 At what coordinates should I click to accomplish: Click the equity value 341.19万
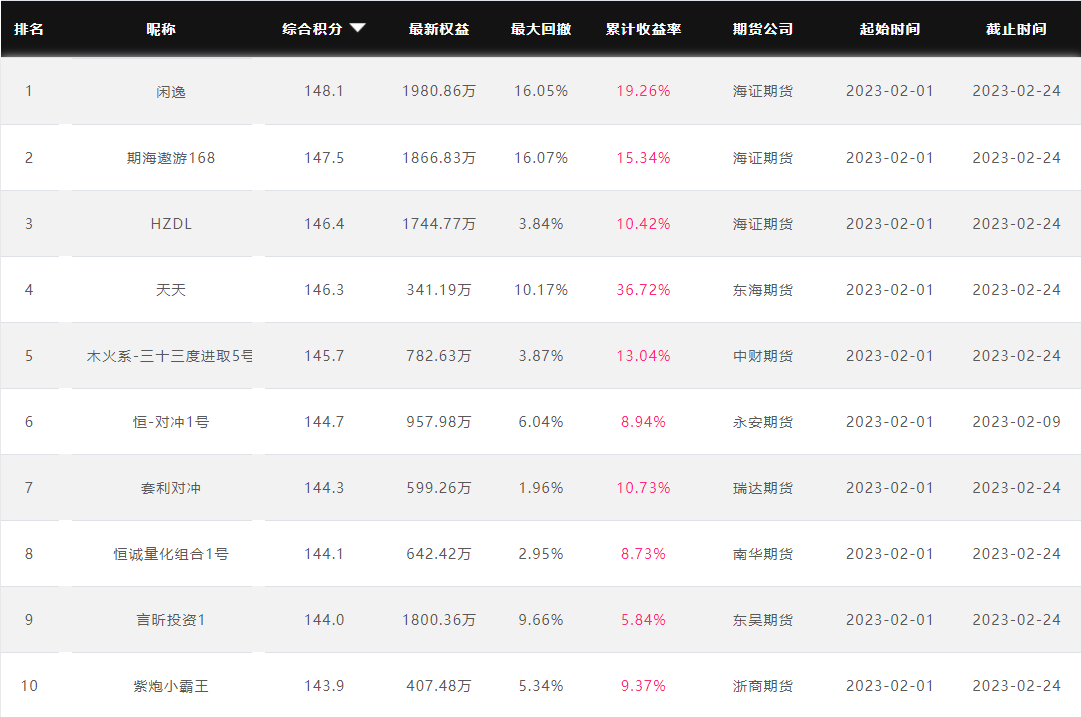click(438, 290)
